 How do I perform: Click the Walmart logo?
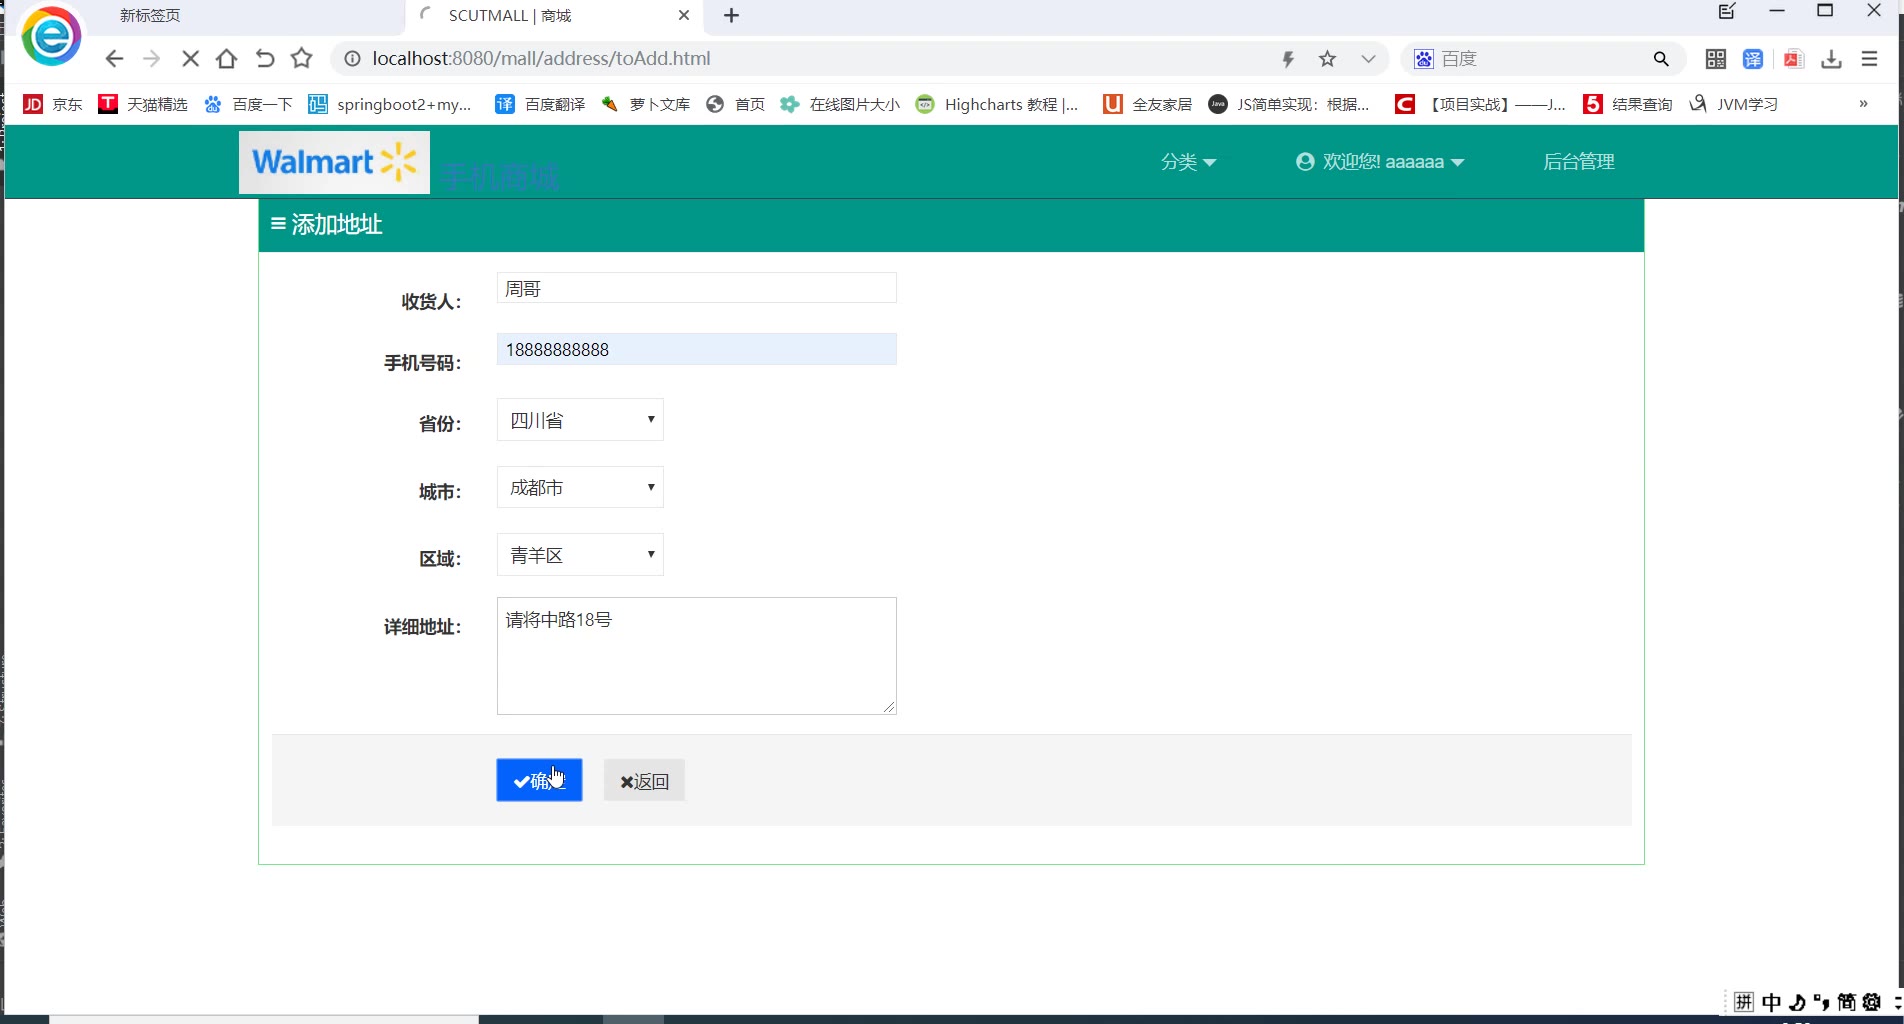coord(334,162)
